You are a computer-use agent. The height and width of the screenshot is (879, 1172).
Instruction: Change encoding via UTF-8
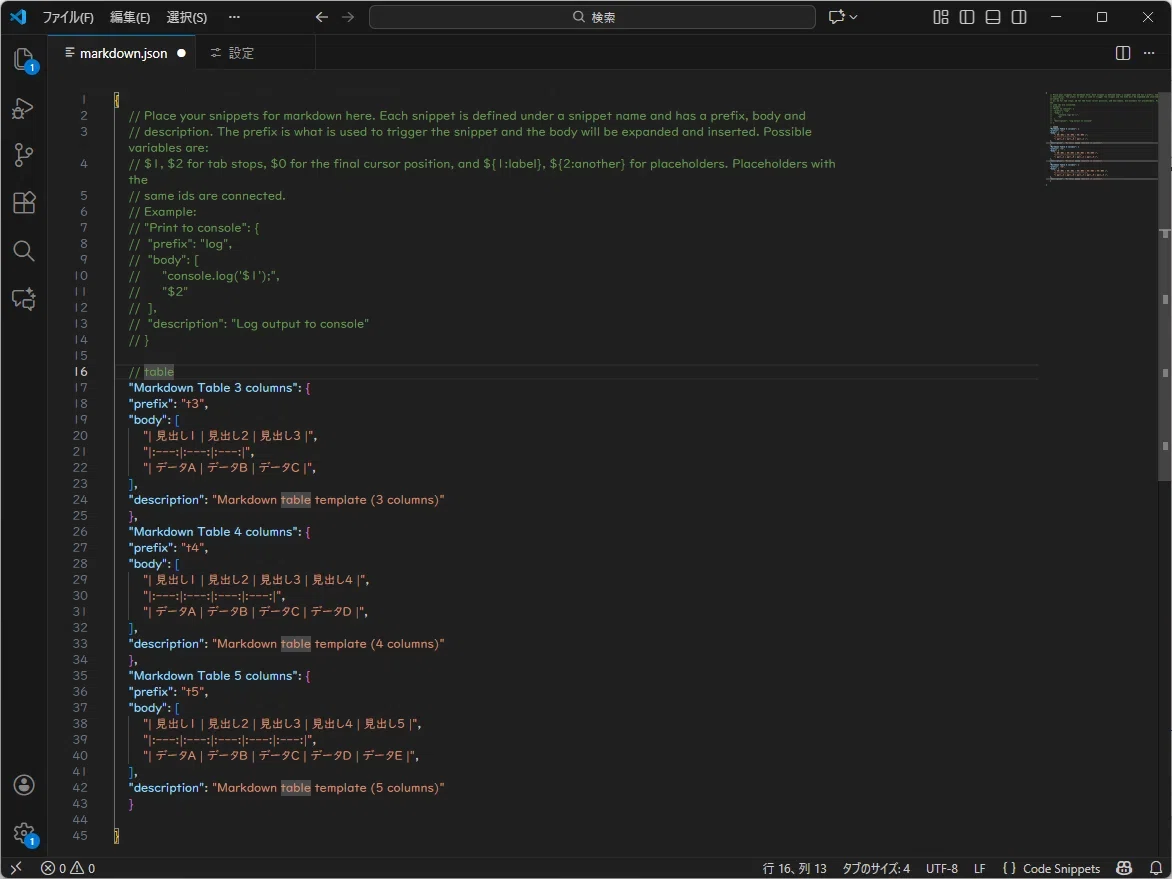(942, 868)
